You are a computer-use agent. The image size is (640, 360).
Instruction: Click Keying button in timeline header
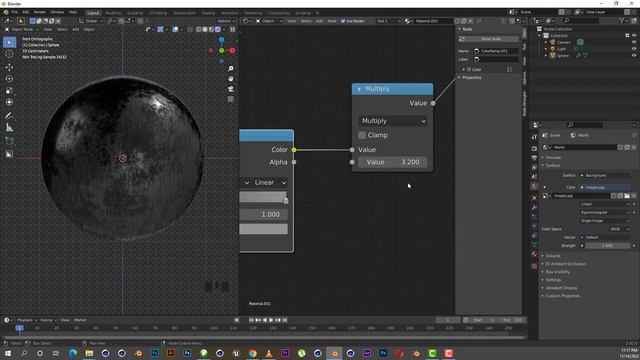[x=48, y=320]
